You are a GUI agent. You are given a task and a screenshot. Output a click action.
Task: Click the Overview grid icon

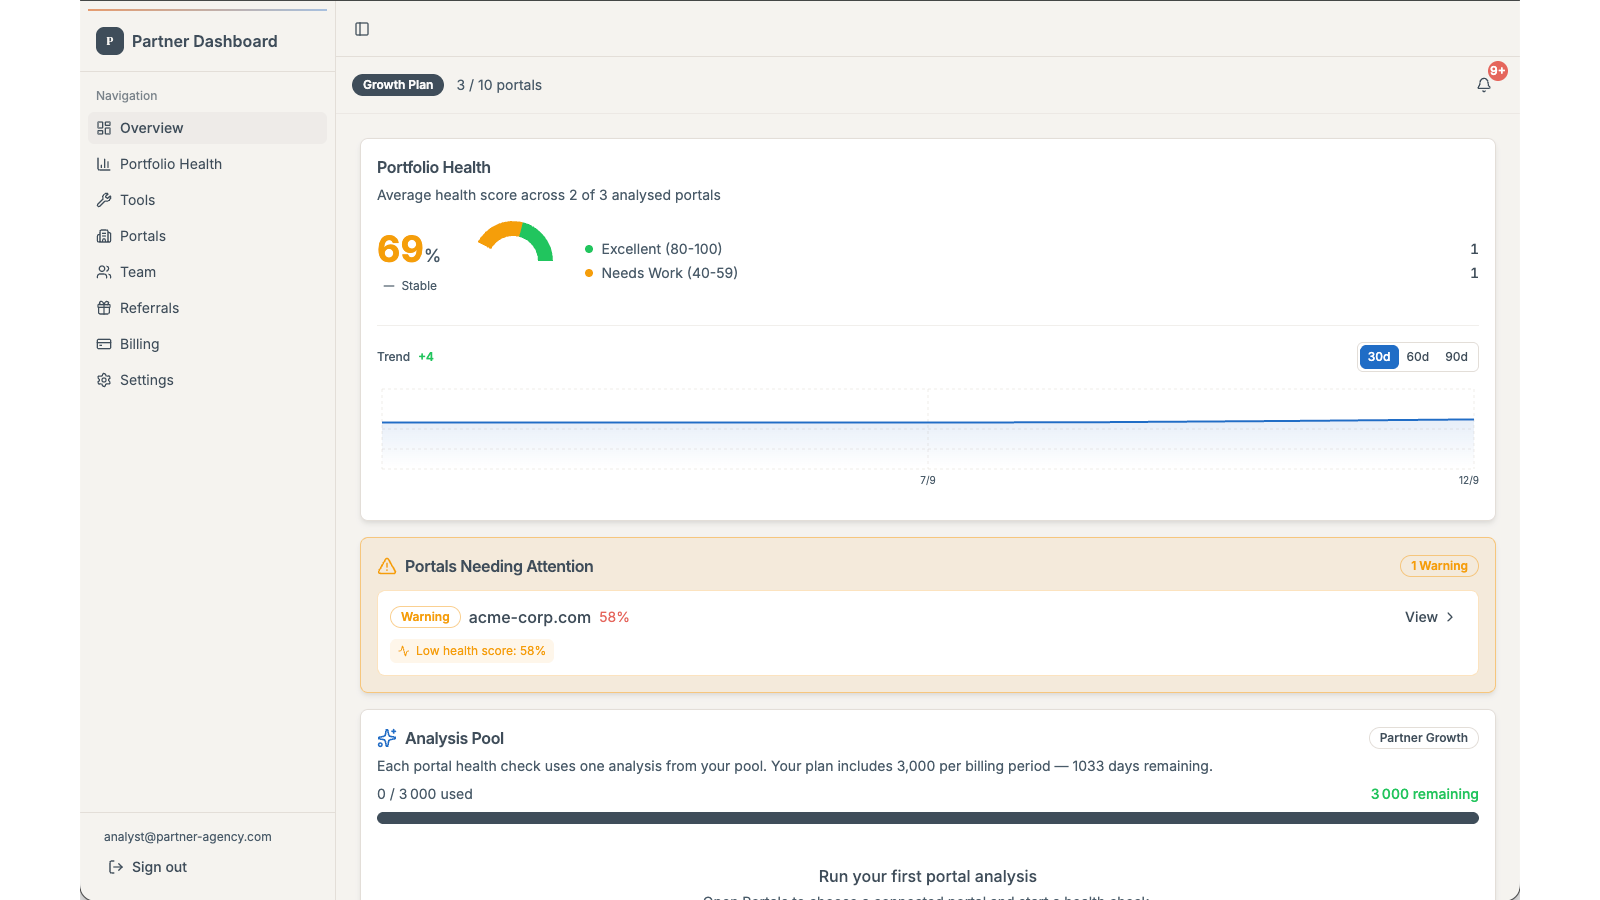coord(104,128)
